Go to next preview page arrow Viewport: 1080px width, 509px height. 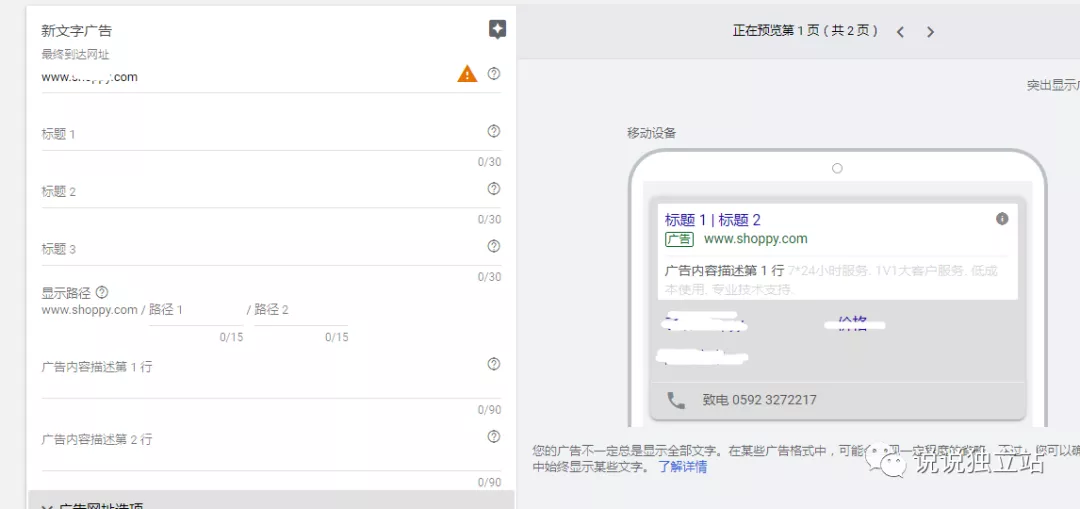(x=930, y=32)
